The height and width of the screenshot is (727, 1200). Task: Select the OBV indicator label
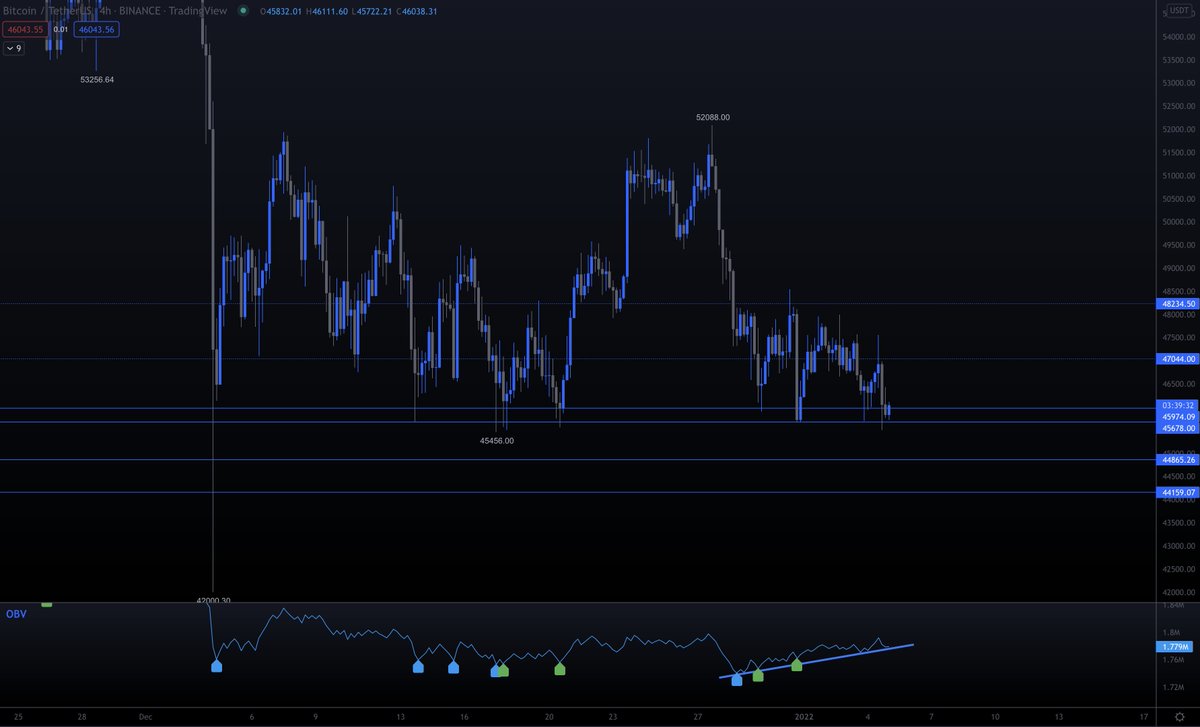click(16, 614)
